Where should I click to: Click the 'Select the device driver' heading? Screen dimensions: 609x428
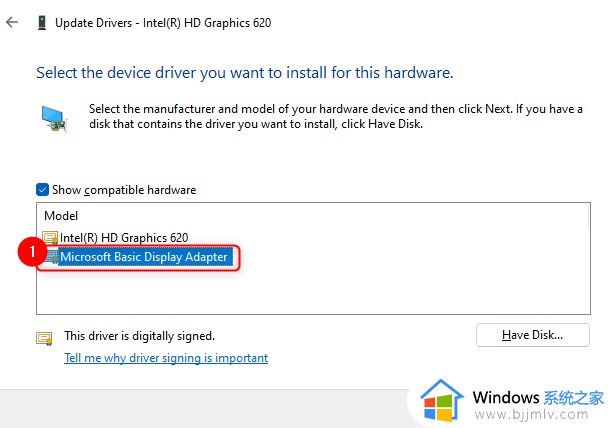pyautogui.click(x=245, y=73)
